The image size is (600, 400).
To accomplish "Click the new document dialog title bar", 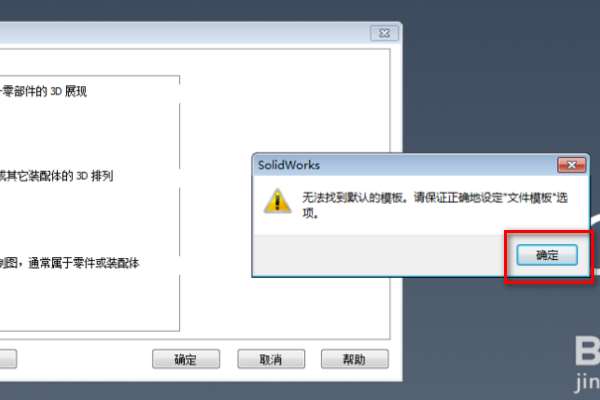I will [184, 34].
